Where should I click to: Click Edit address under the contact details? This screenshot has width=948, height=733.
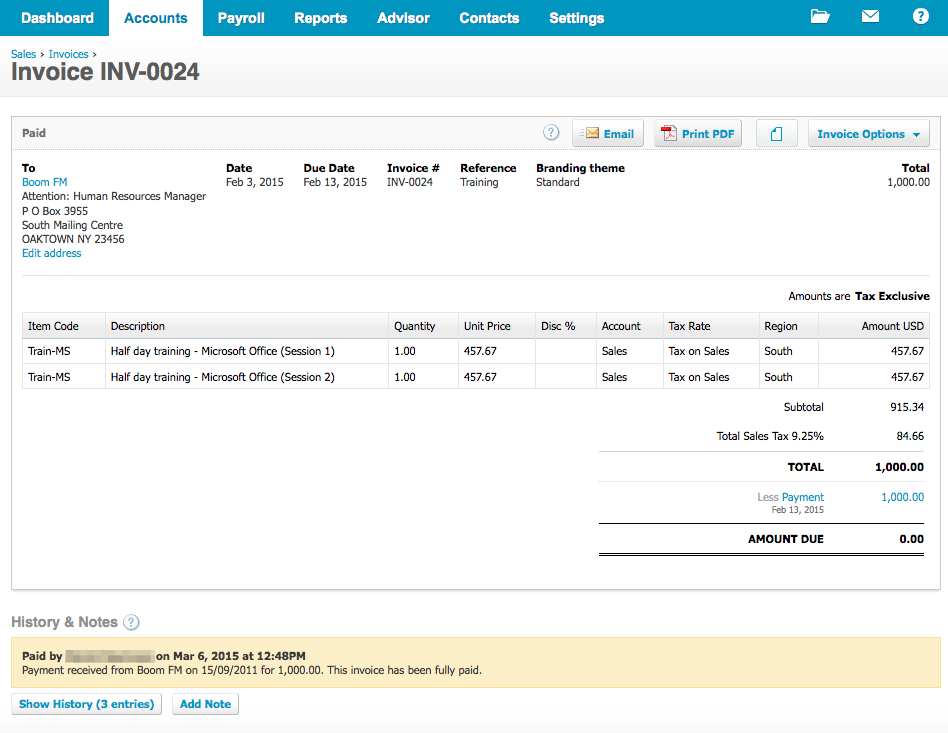click(x=51, y=252)
